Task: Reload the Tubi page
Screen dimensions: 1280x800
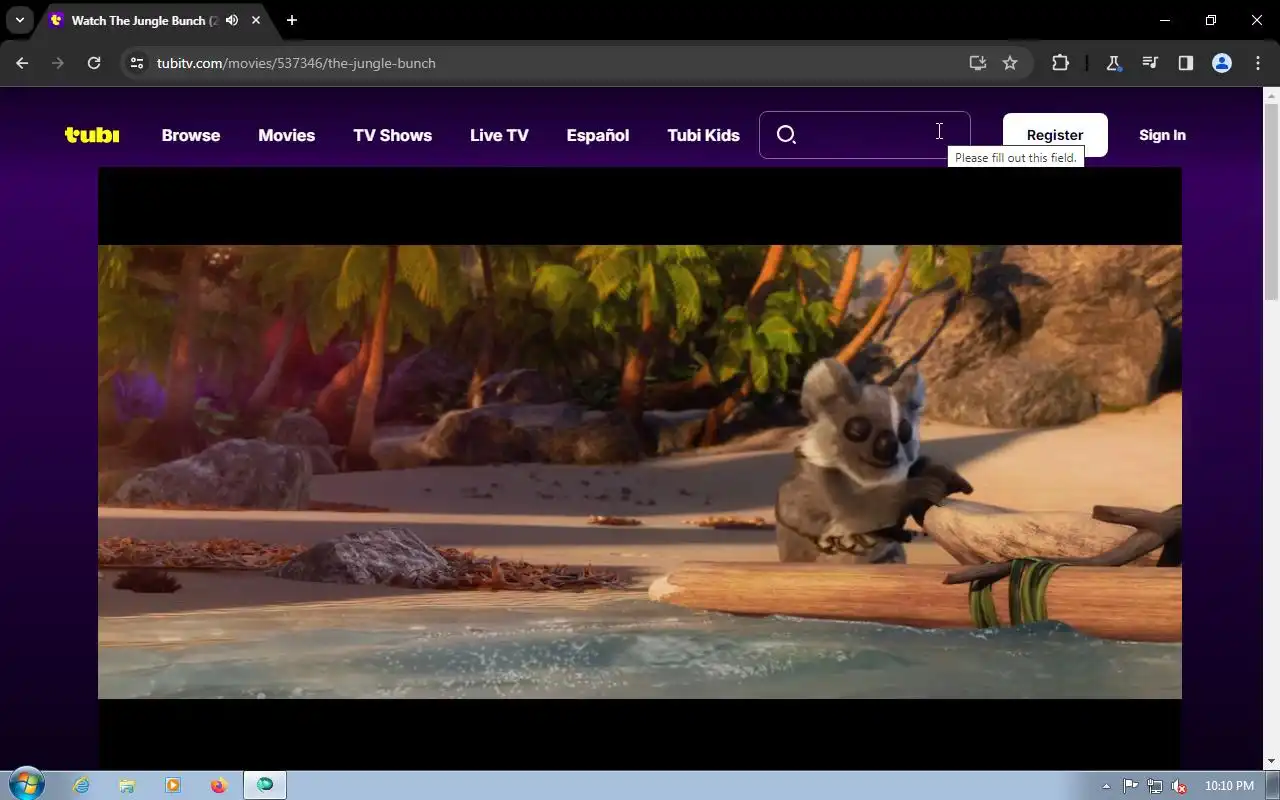Action: pyautogui.click(x=94, y=63)
